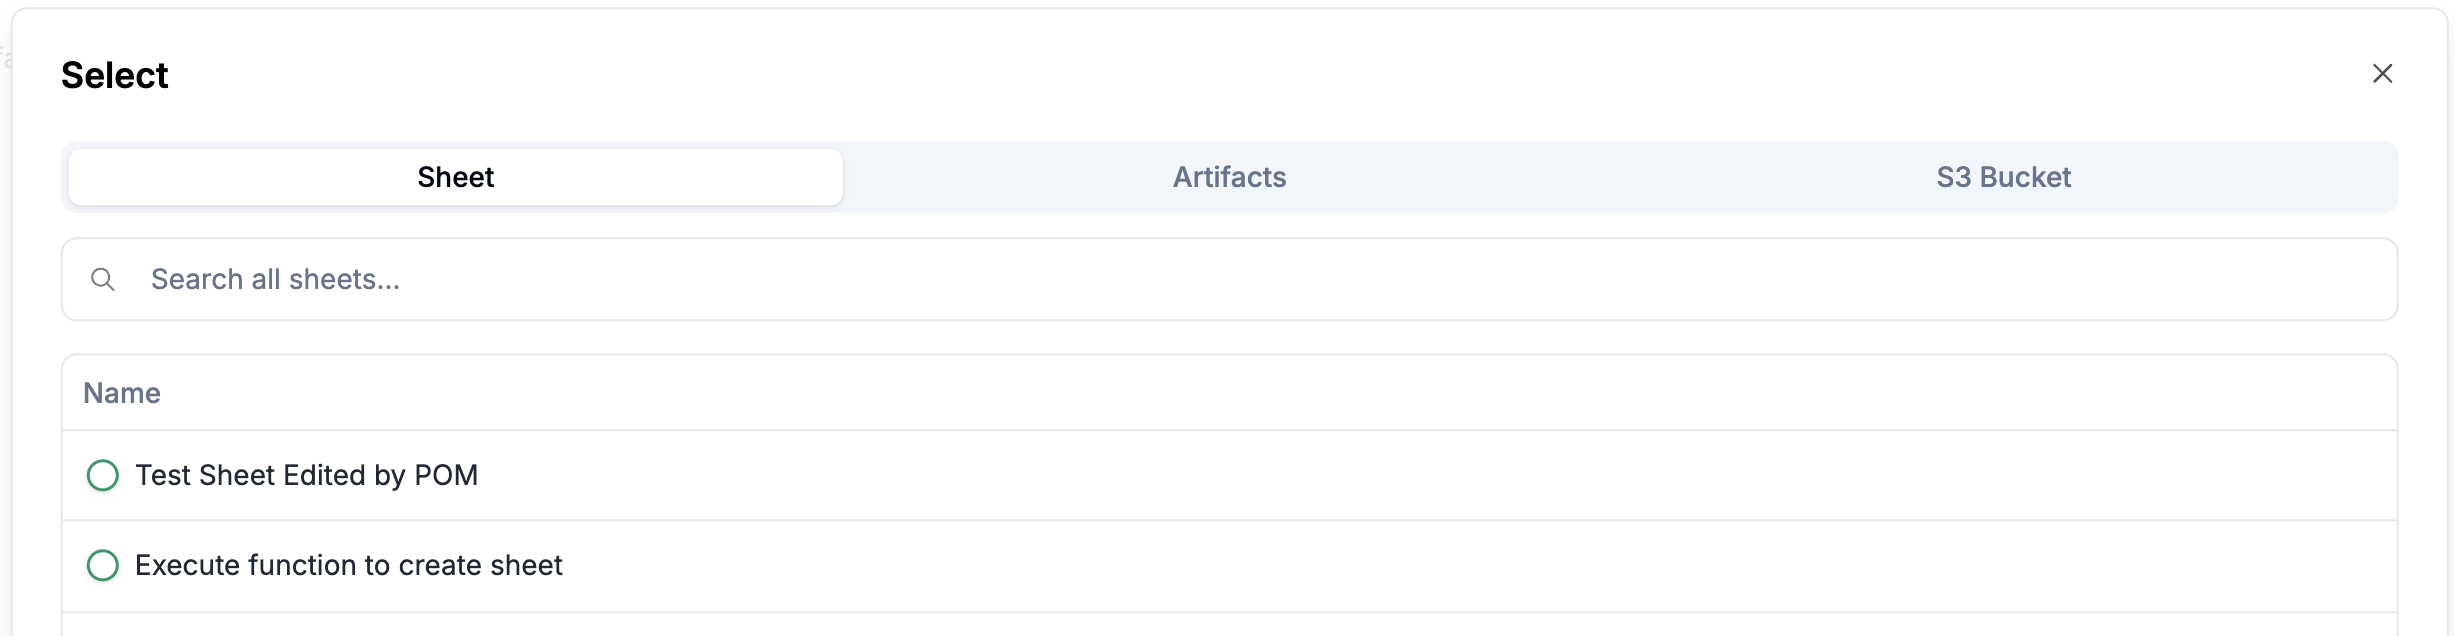This screenshot has height=636, width=2454.
Task: Close the Select dialog
Action: coord(2382,74)
